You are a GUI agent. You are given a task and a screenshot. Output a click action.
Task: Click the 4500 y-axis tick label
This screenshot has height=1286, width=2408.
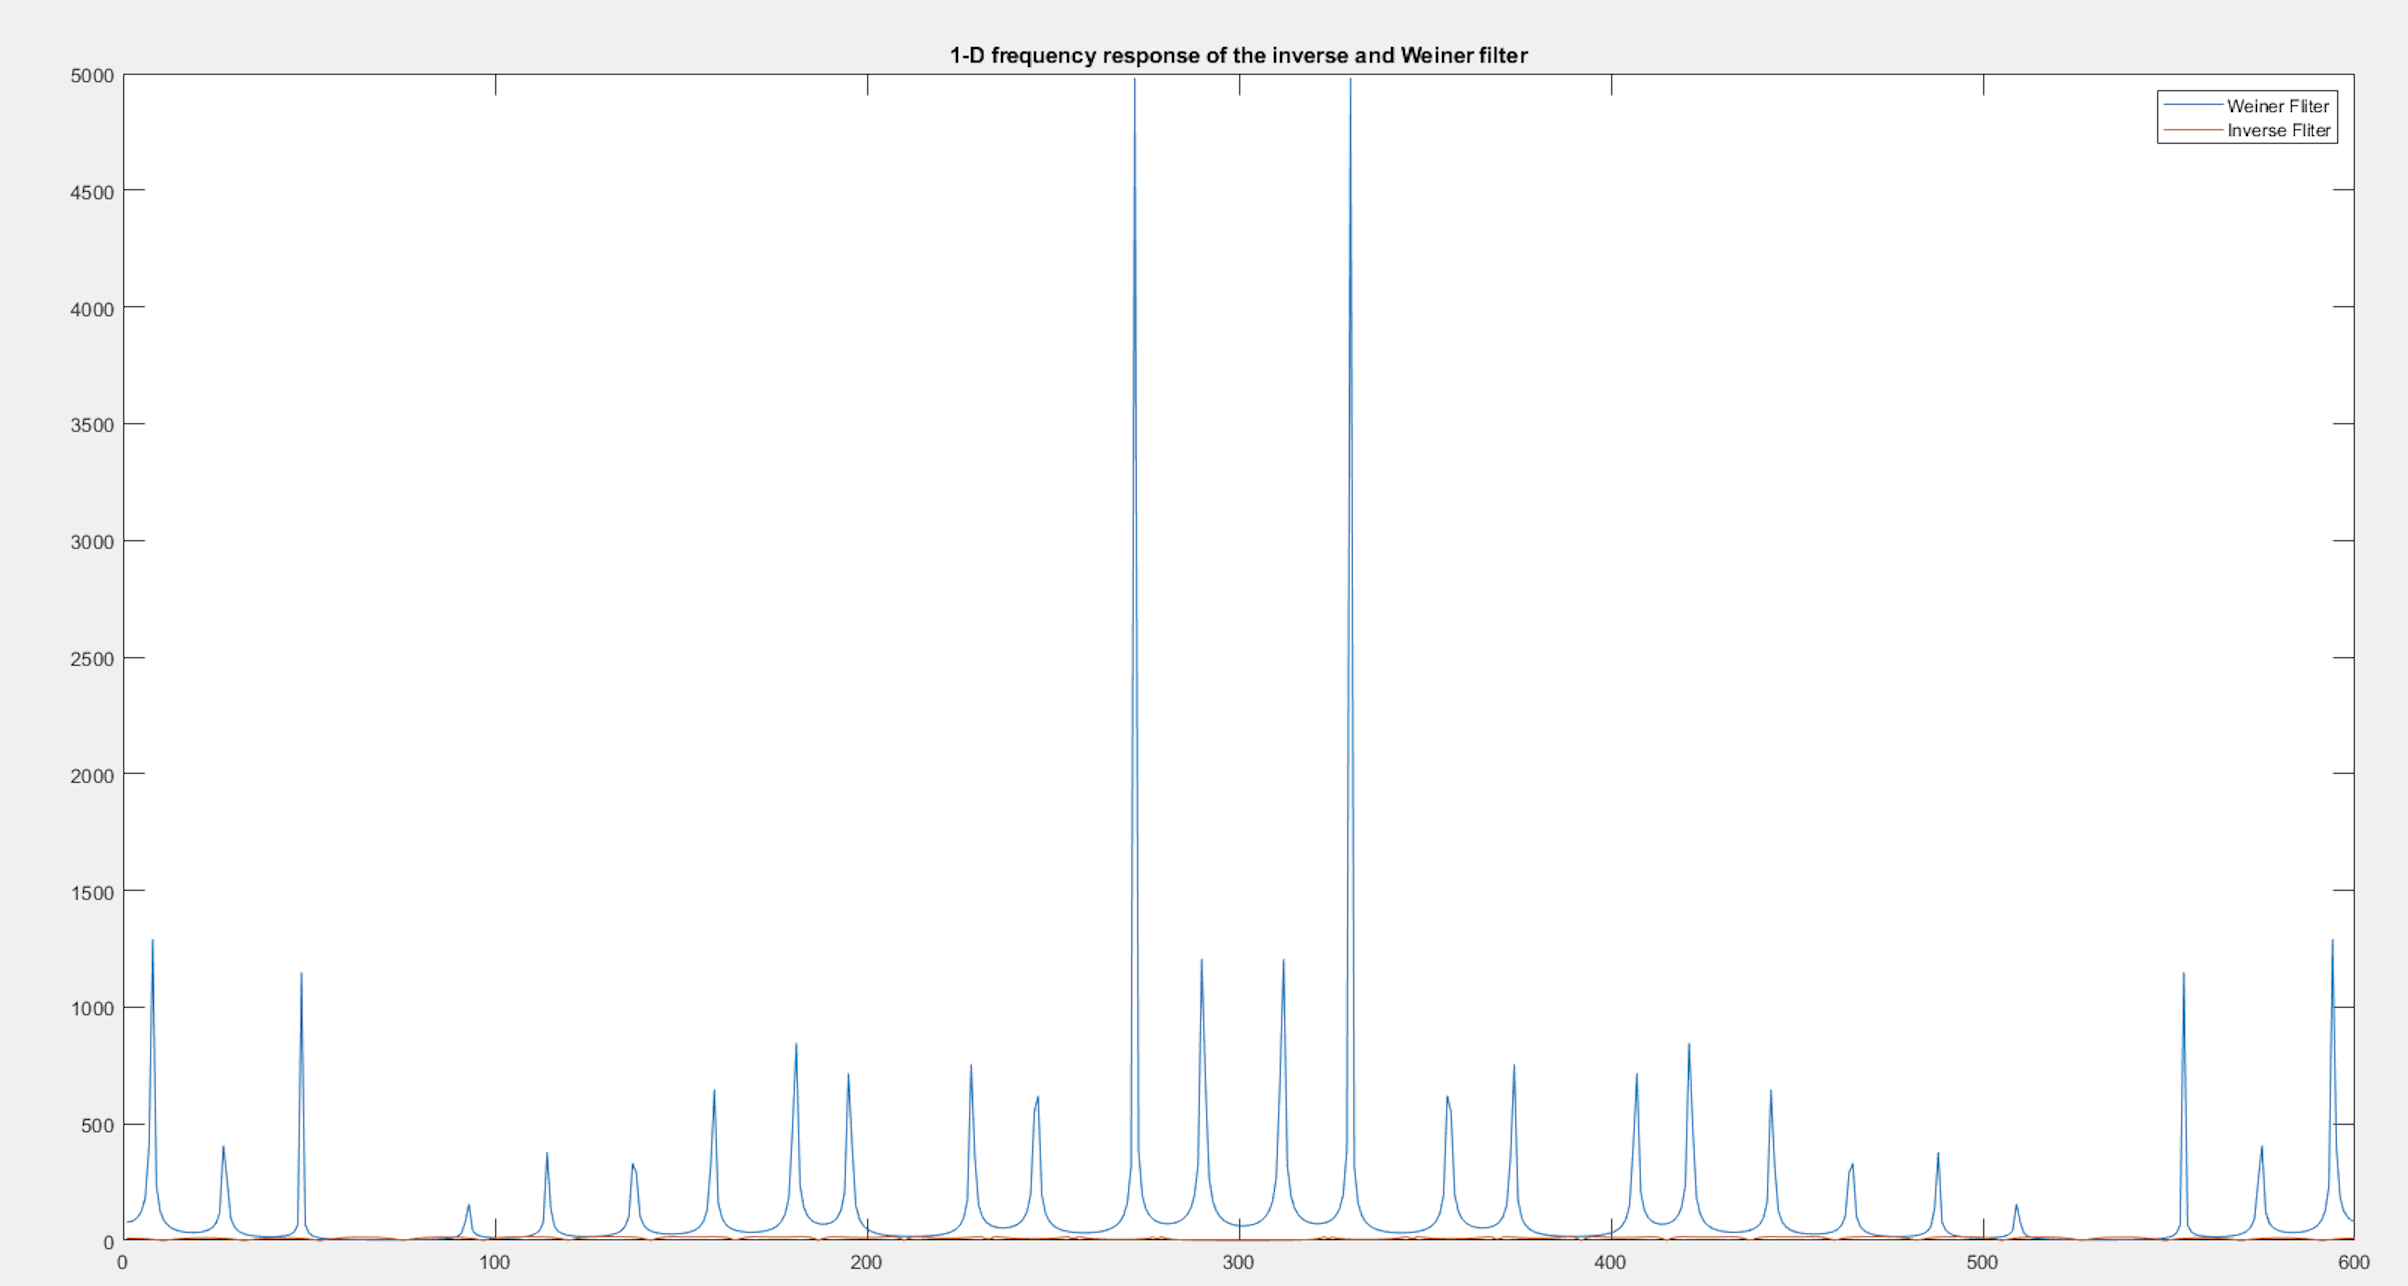[92, 192]
